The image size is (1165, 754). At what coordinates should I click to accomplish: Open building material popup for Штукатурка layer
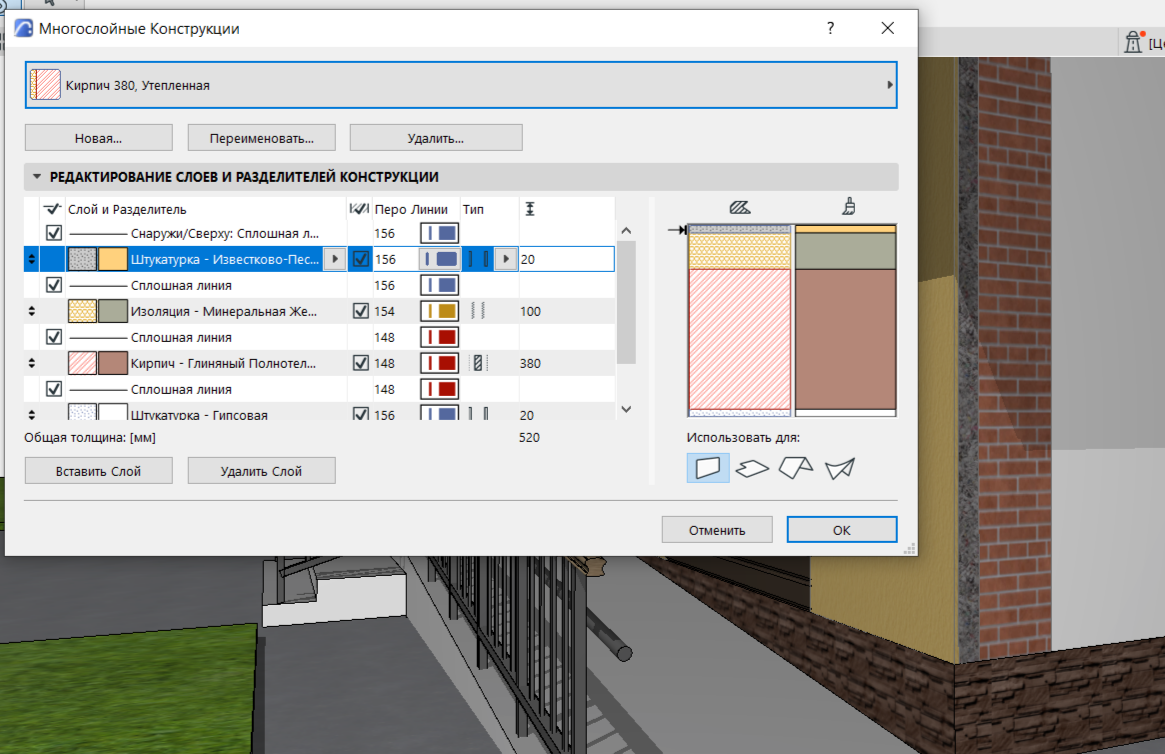[x=334, y=259]
